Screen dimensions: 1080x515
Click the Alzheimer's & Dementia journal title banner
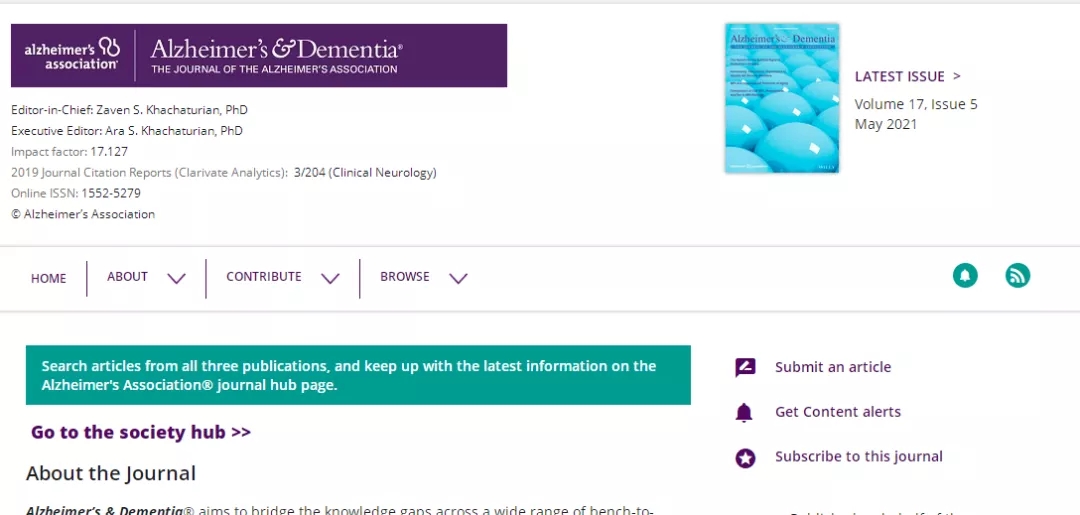pos(275,55)
